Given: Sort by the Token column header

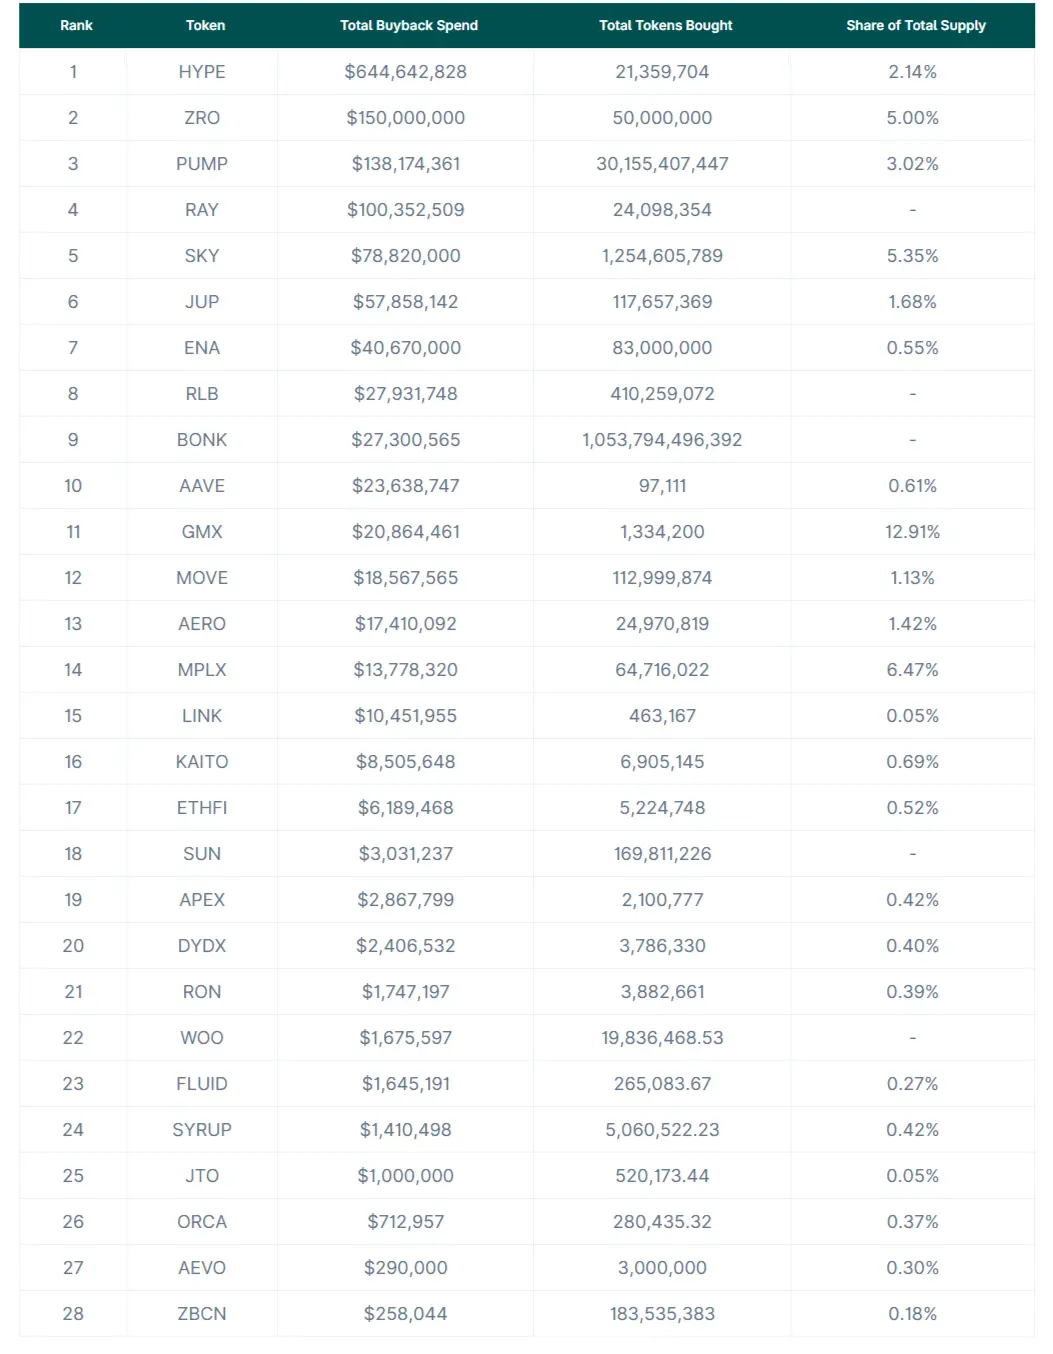Looking at the screenshot, I should (x=205, y=26).
